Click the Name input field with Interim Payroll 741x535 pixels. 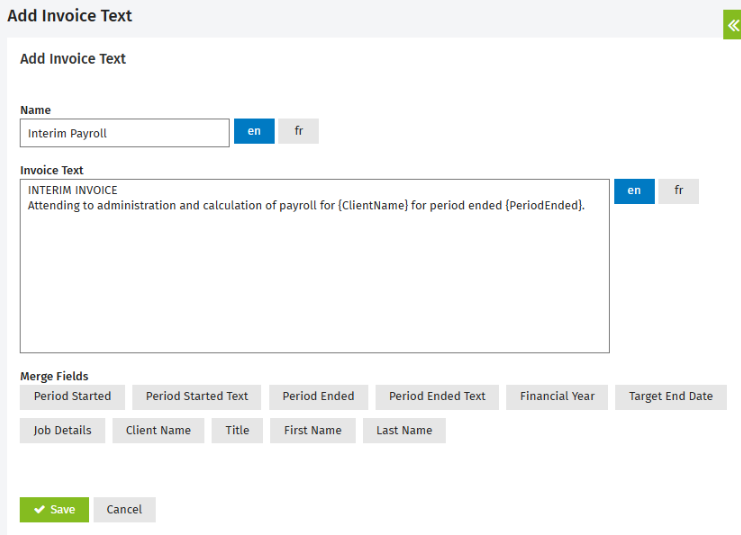[125, 133]
